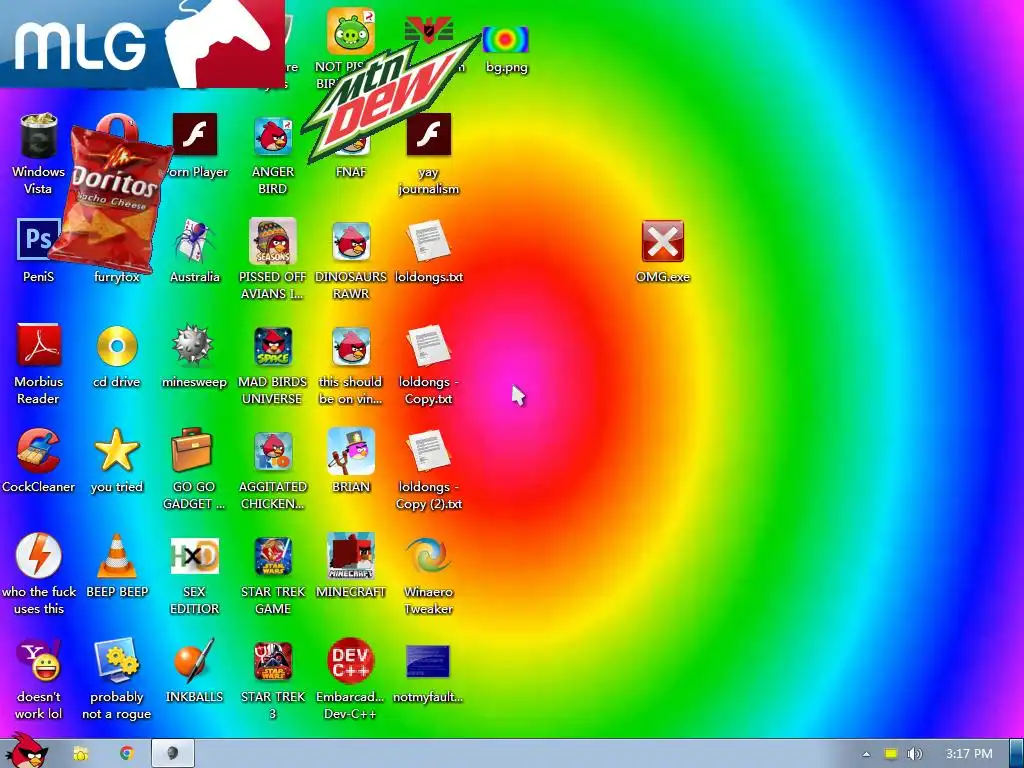The image size is (1024, 768).
Task: Select the STAR TREK GAME icon
Action: point(272,556)
